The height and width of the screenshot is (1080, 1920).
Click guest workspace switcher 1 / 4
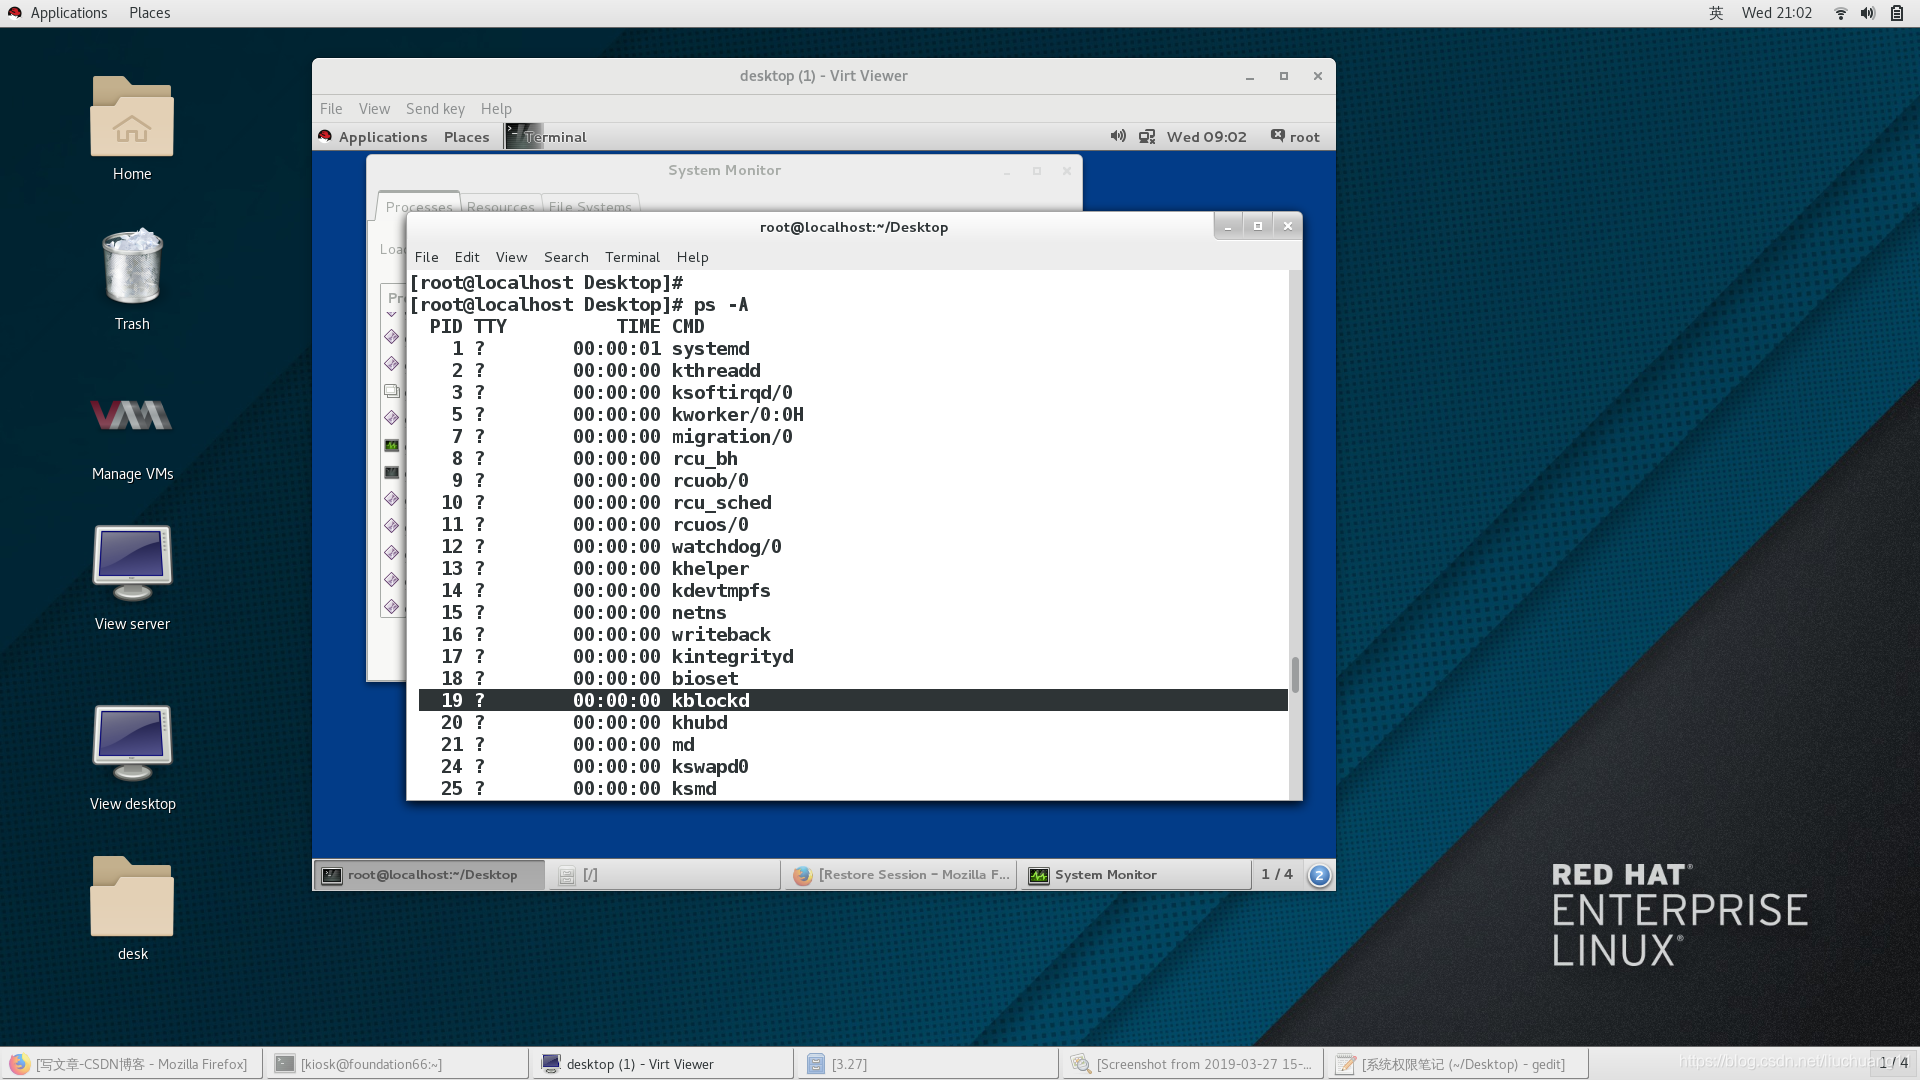click(1277, 875)
